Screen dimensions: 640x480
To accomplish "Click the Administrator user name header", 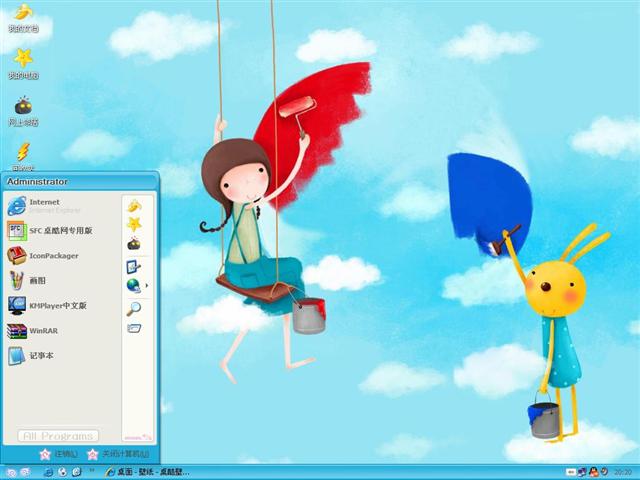I will [37, 182].
